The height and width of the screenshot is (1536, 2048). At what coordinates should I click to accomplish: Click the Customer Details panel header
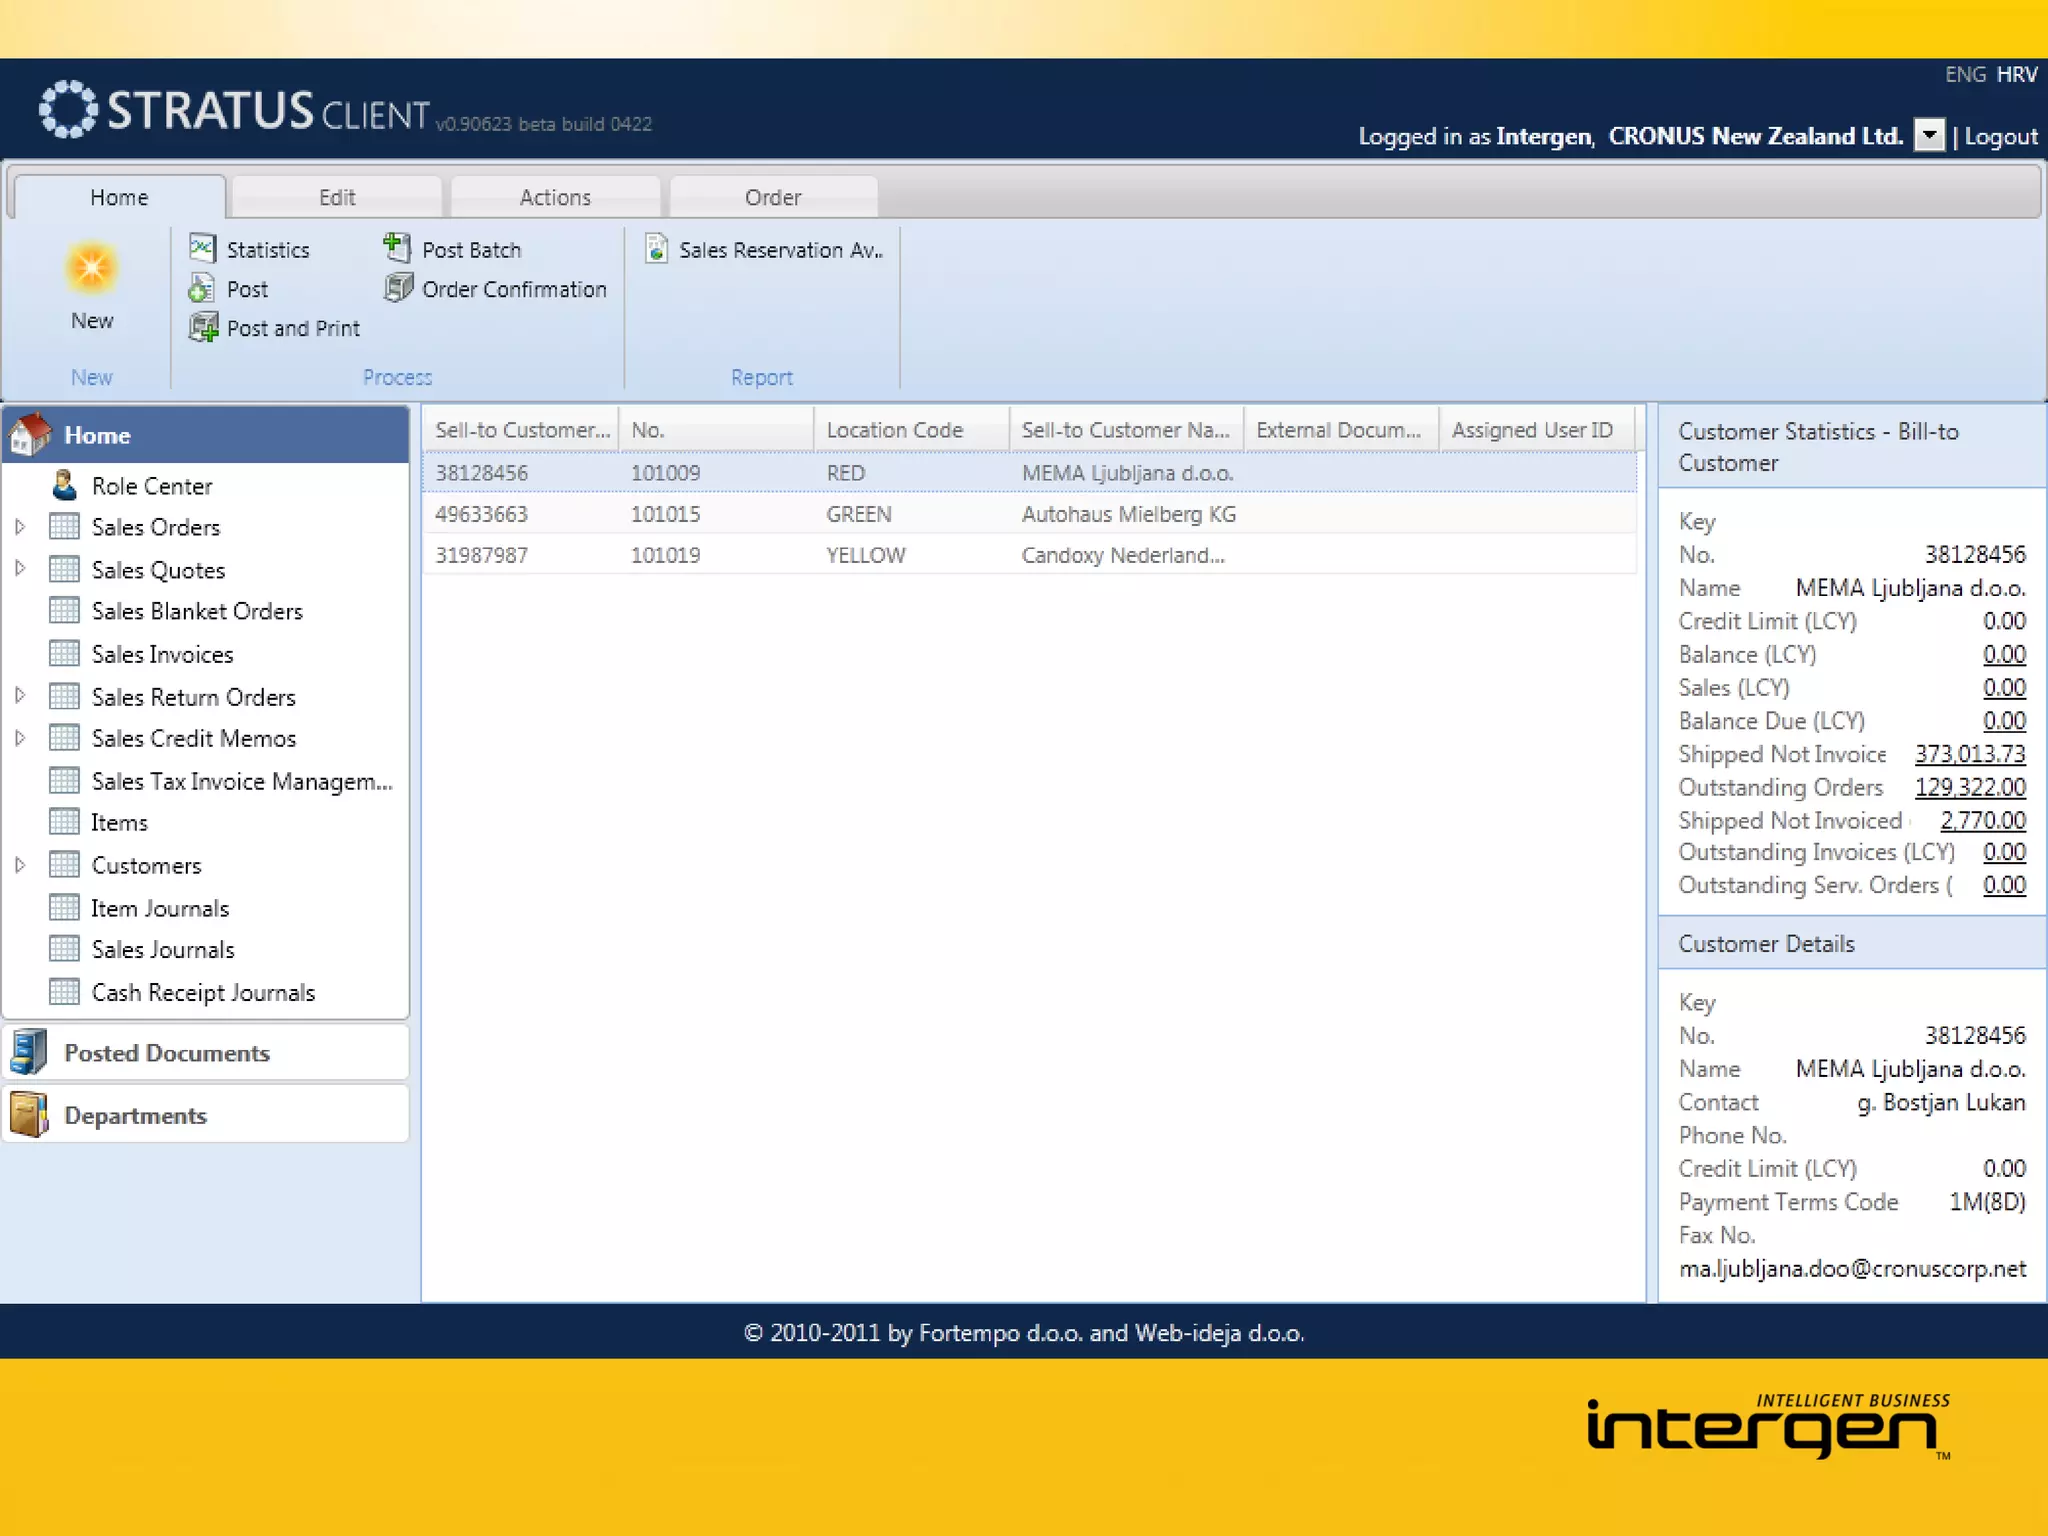[1852, 943]
